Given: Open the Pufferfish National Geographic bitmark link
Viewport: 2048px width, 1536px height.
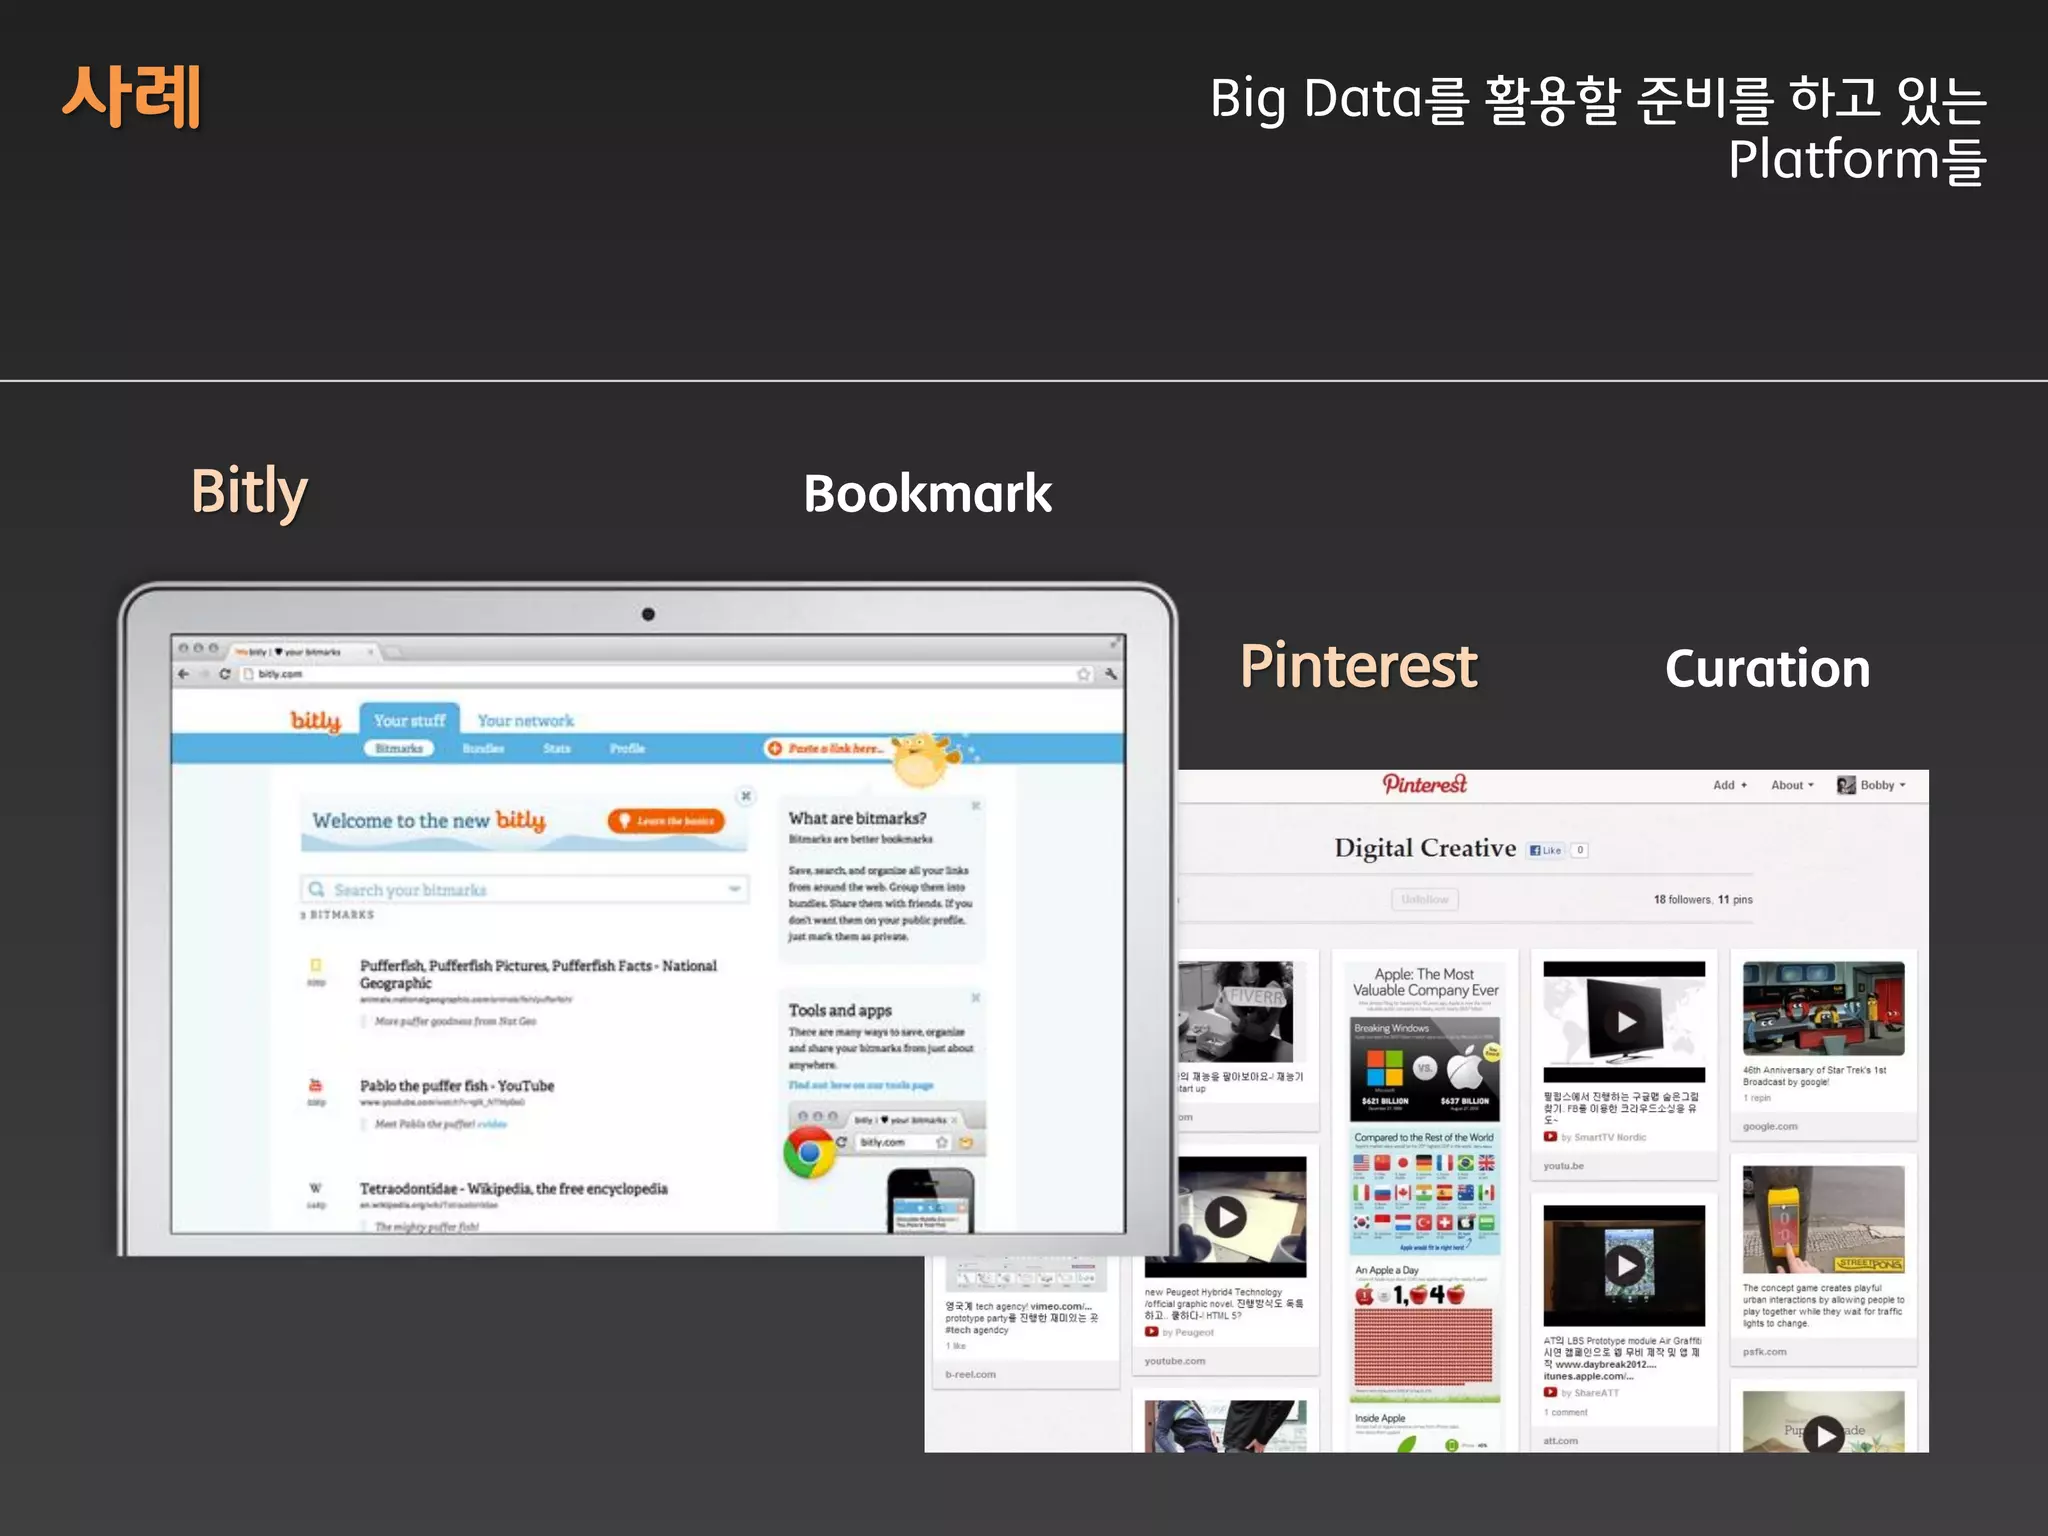Looking at the screenshot, I should point(538,974).
